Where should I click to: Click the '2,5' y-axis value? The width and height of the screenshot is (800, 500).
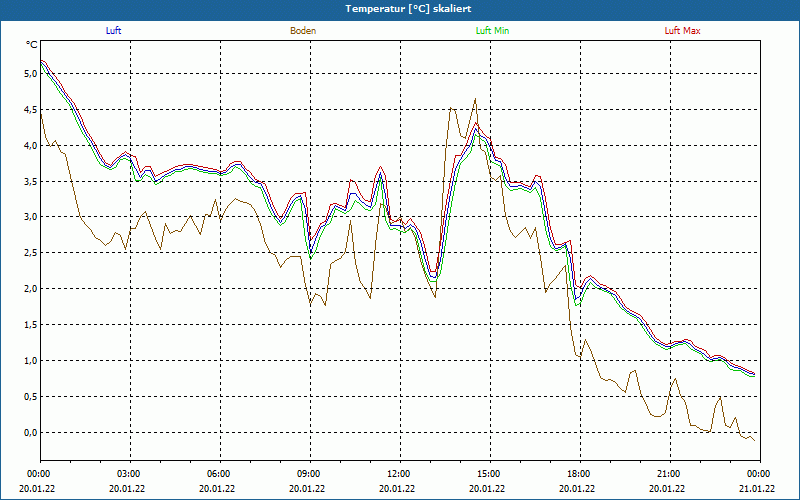tap(31, 253)
